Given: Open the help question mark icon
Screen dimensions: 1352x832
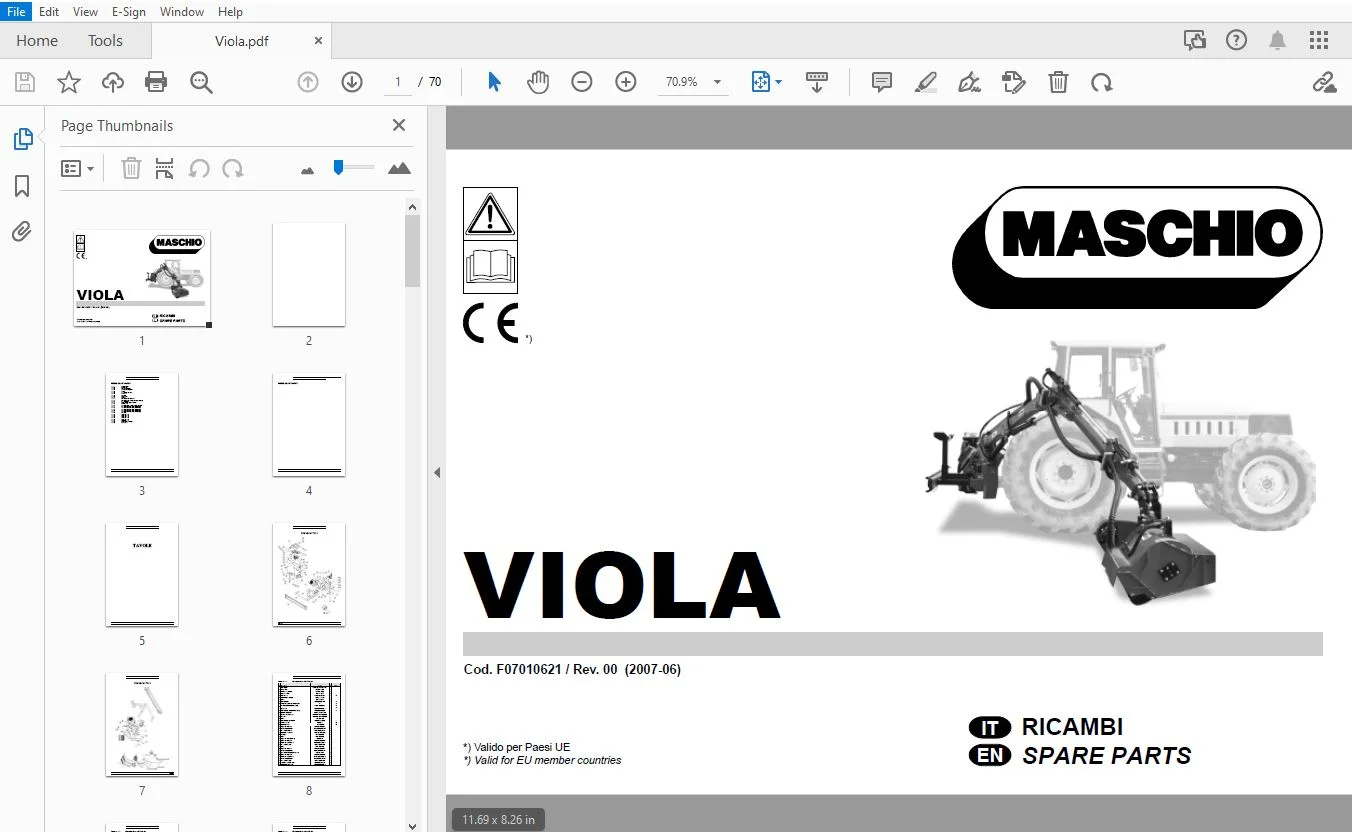Looking at the screenshot, I should 1237,41.
